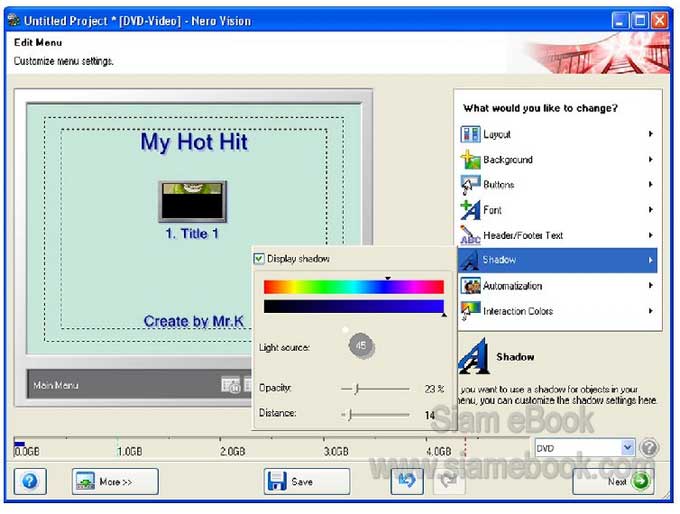Expand the Header/Footer Text submenu arrow
This screenshot has width=680, height=514.
651,235
